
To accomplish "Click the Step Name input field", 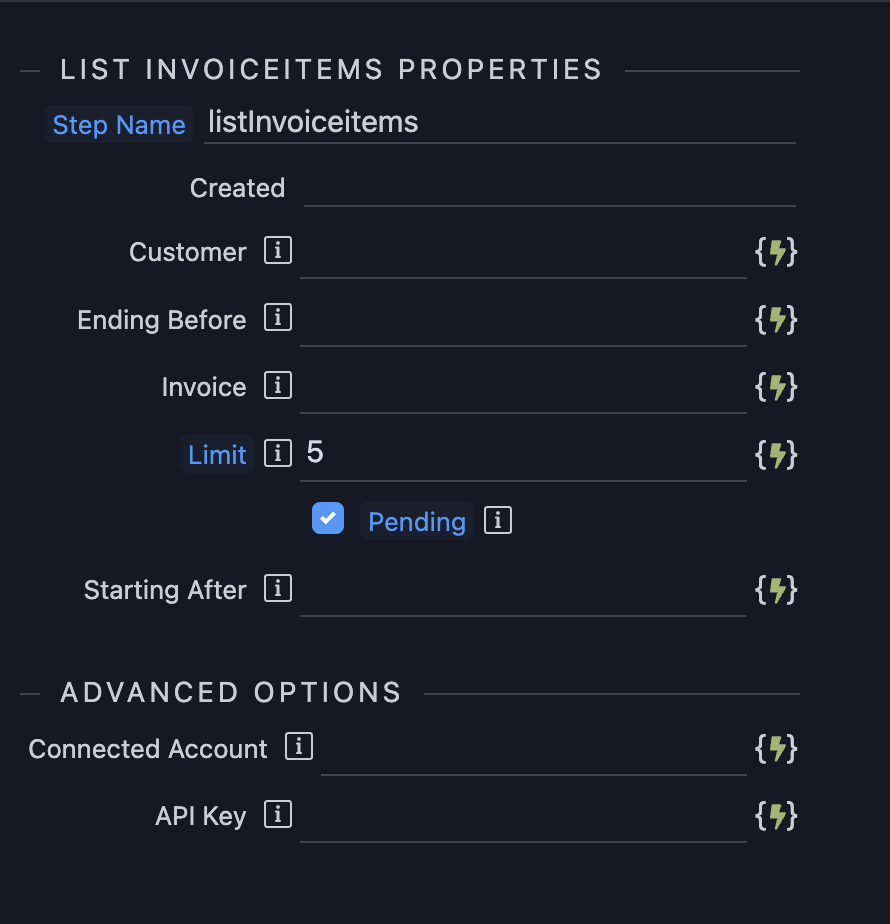I will 500,123.
